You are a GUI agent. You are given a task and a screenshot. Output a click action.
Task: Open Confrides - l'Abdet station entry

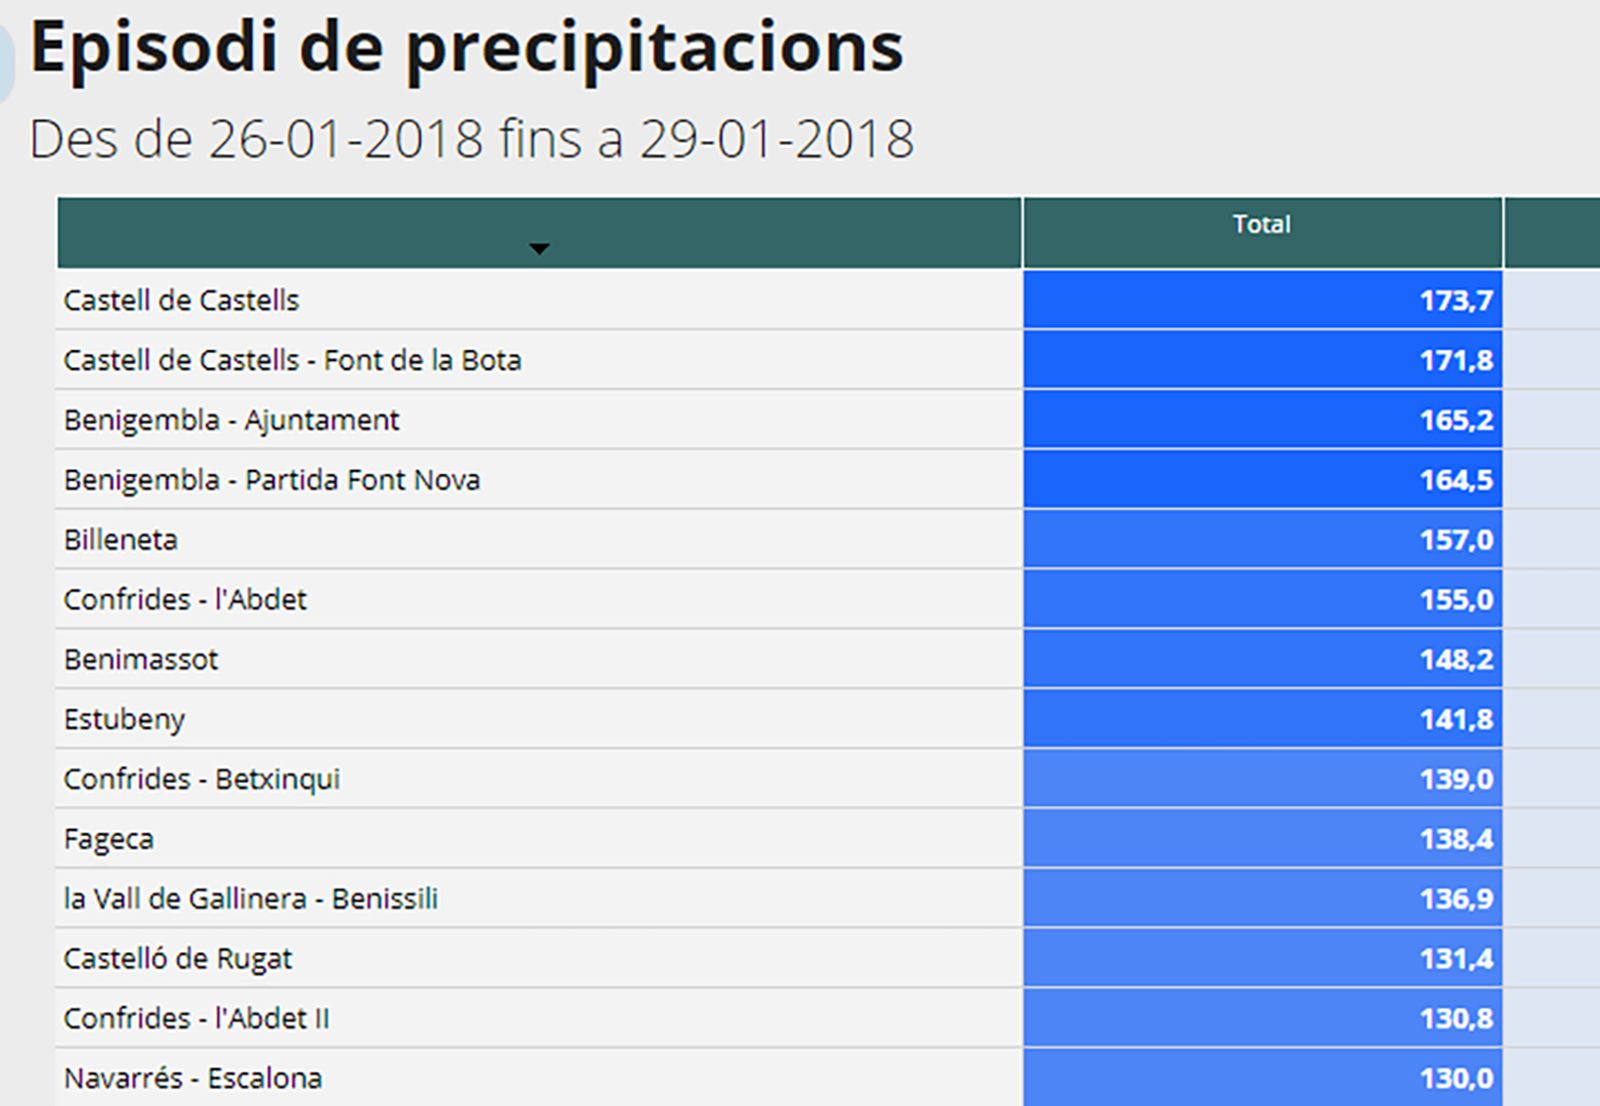pyautogui.click(x=185, y=600)
